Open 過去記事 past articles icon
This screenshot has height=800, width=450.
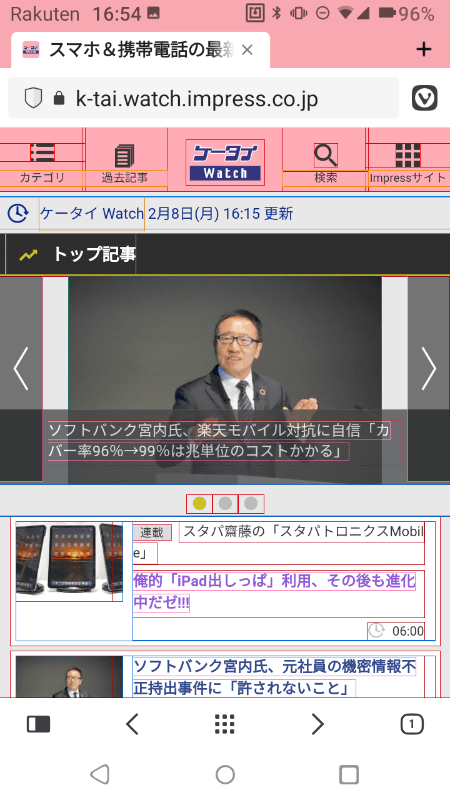point(124,156)
